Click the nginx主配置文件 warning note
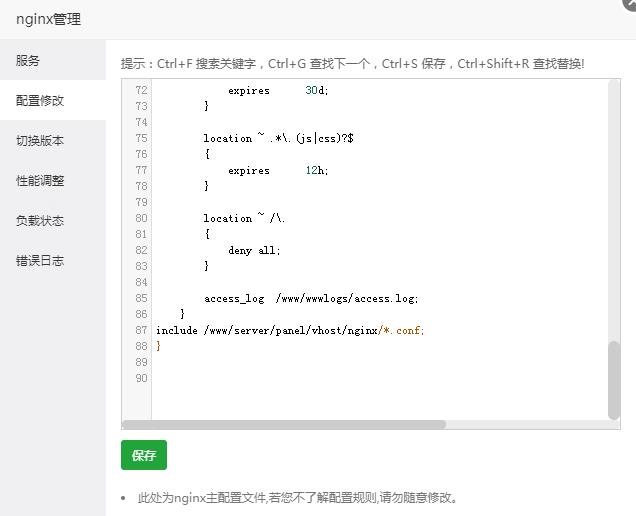 (x=297, y=497)
